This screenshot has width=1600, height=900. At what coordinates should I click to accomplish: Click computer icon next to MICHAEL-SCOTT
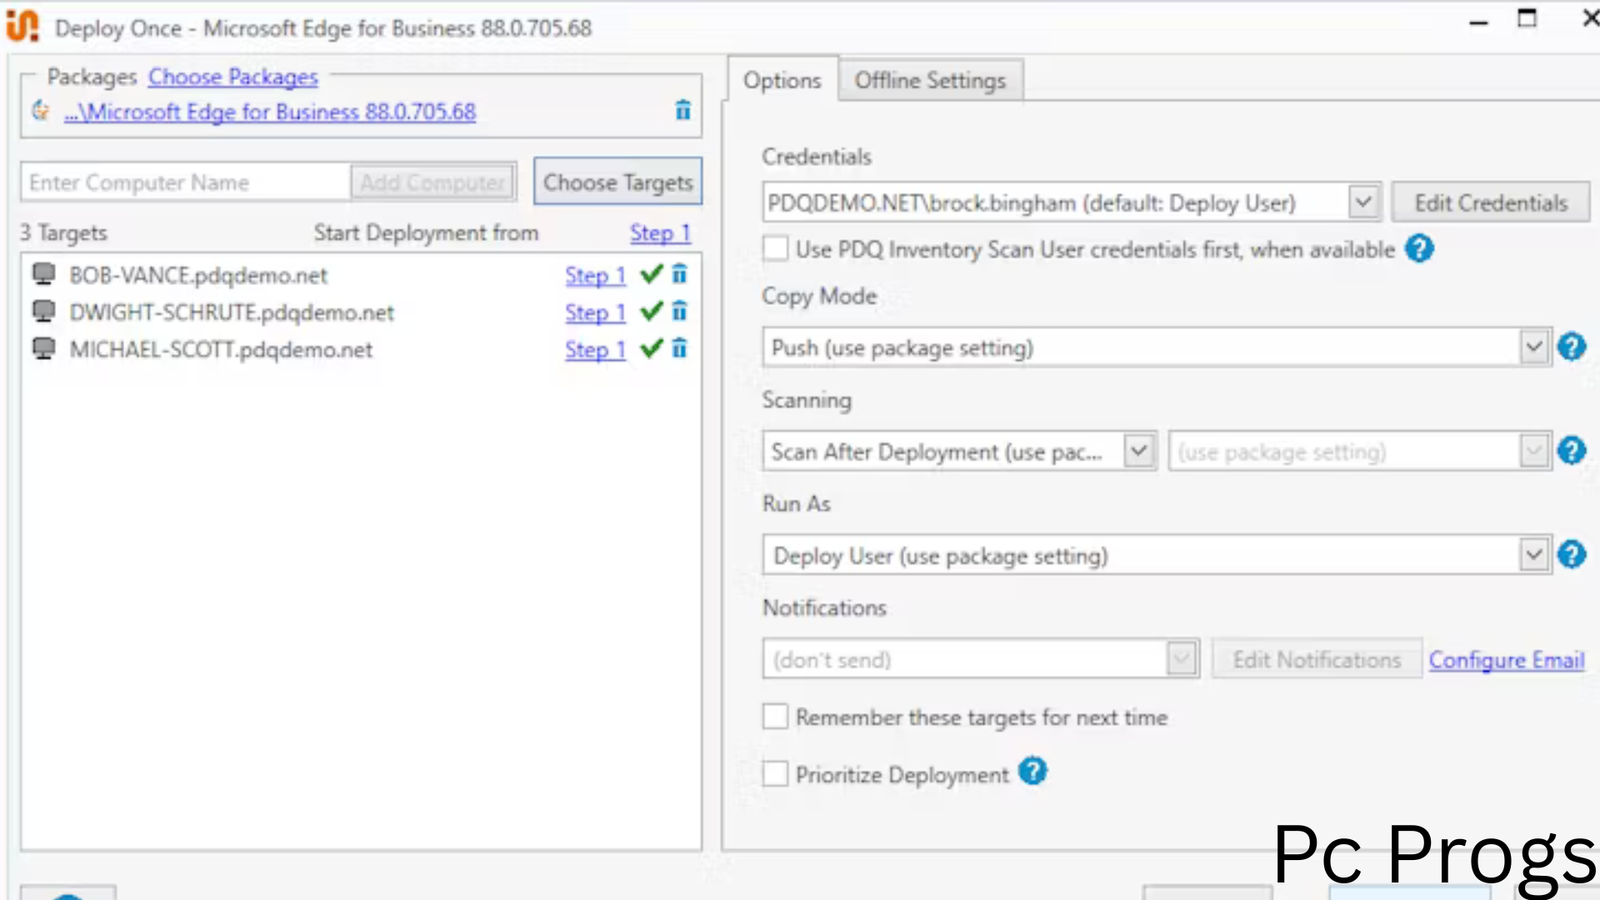(44, 348)
